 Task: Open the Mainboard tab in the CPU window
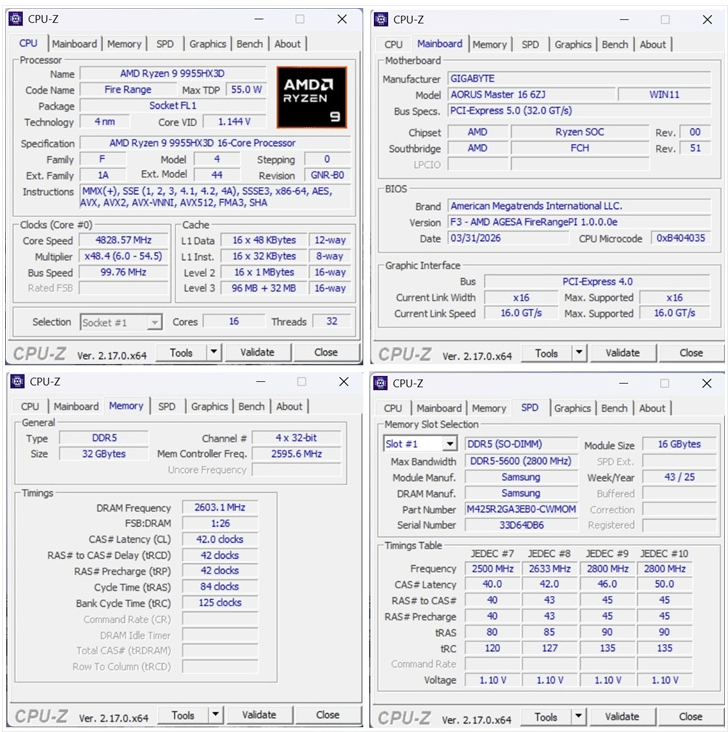tap(75, 44)
